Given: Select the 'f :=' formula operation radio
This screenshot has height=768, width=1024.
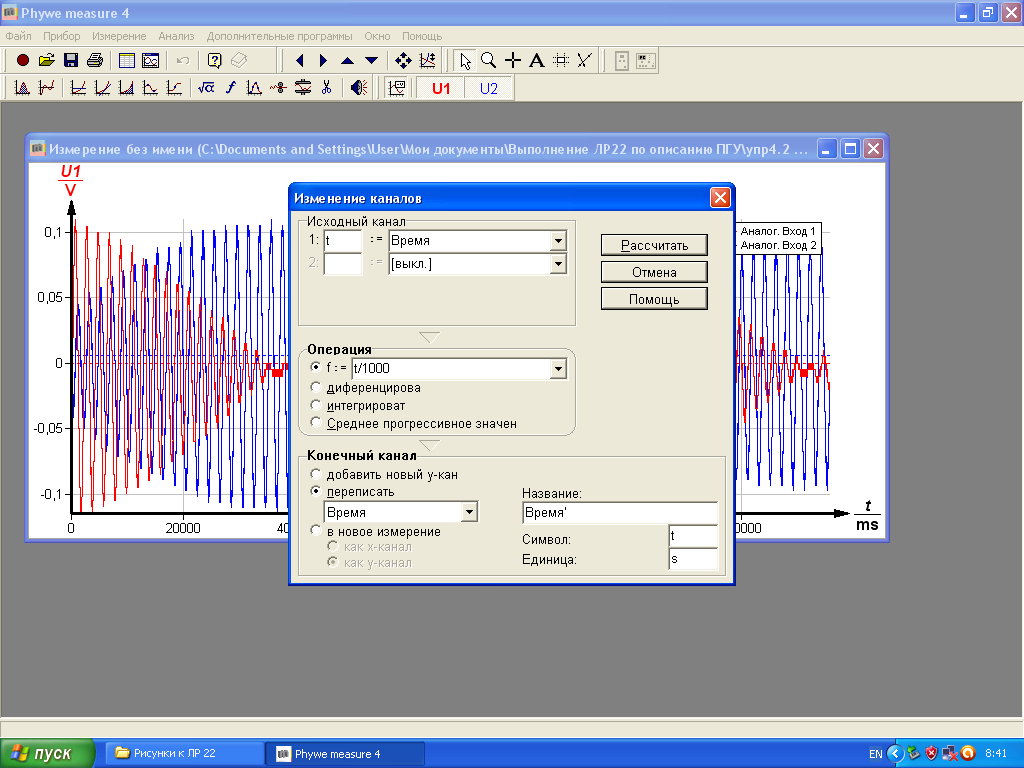Looking at the screenshot, I should (x=315, y=368).
